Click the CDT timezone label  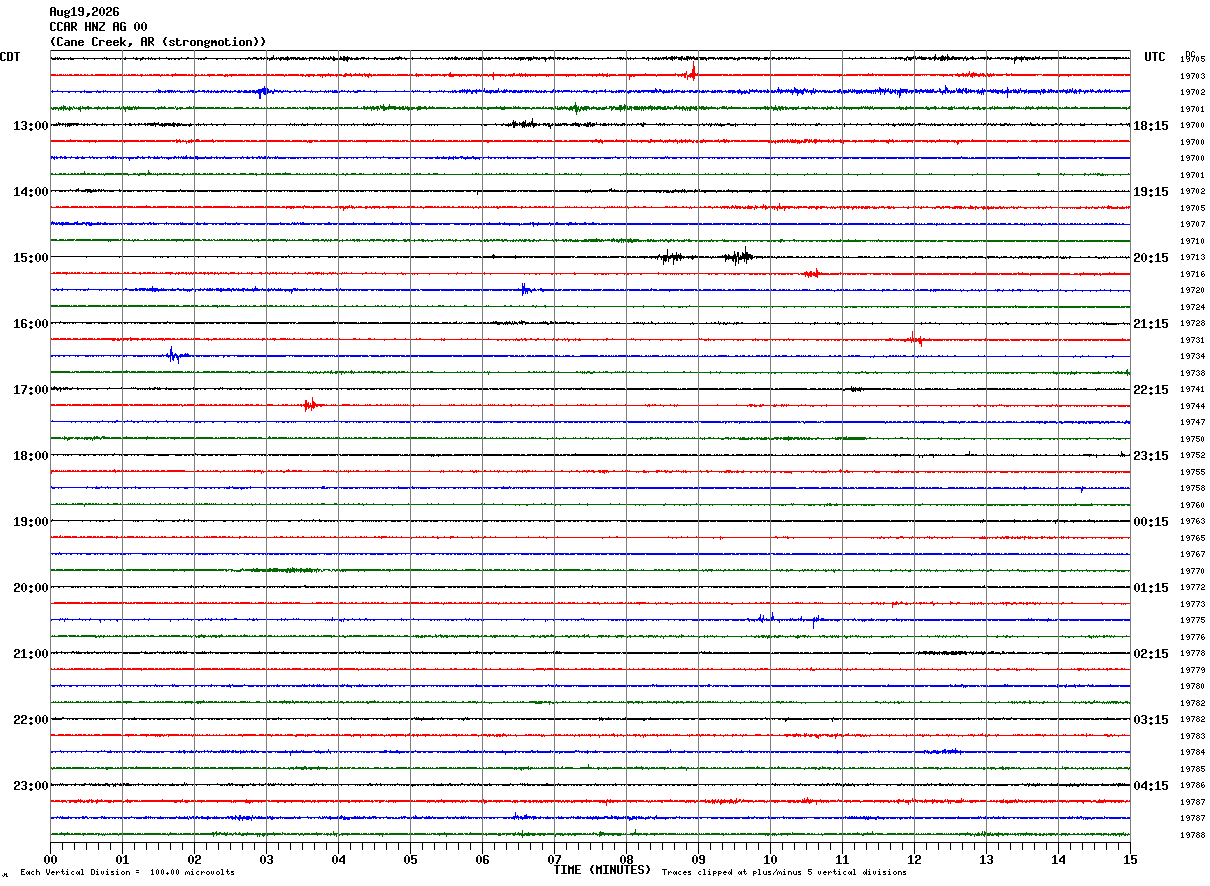pos(11,57)
